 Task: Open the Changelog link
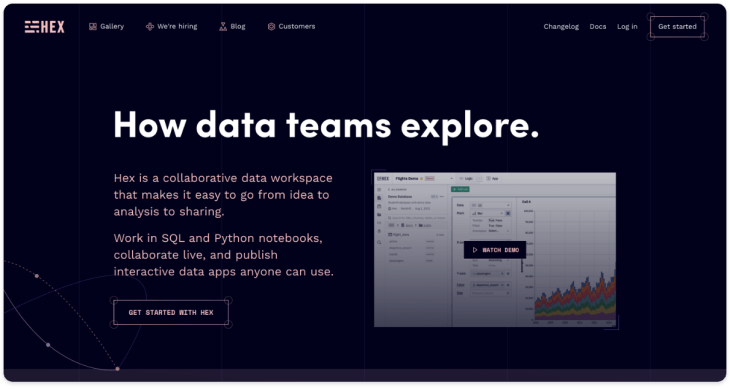tap(561, 27)
